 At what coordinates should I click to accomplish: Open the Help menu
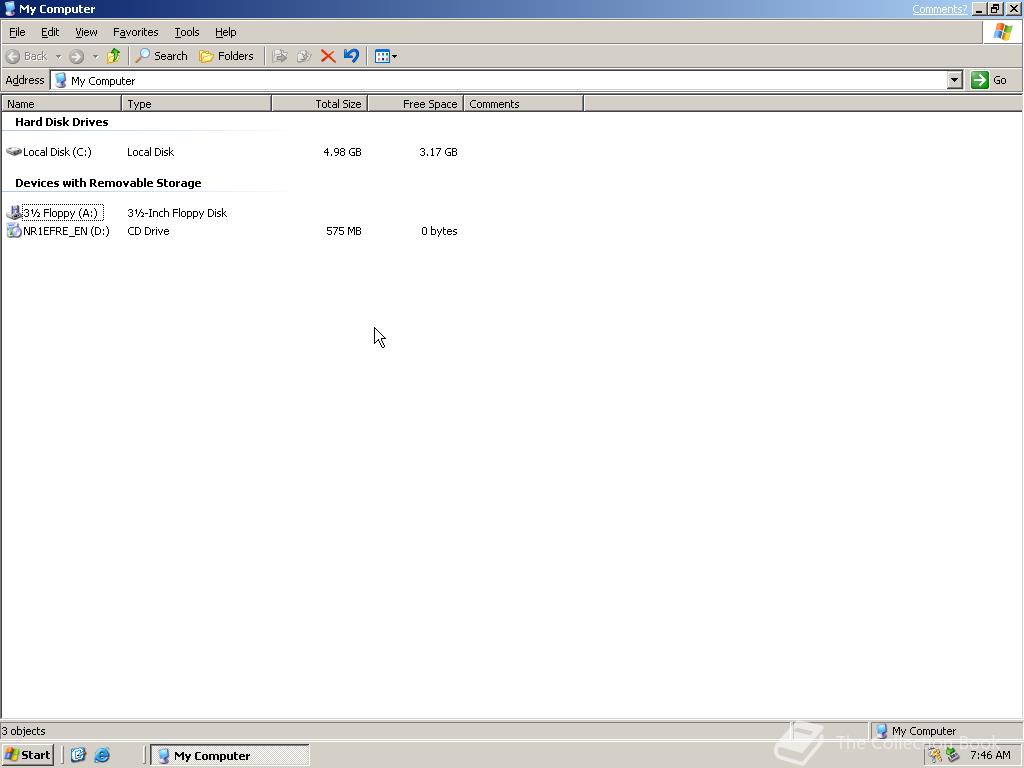point(225,32)
